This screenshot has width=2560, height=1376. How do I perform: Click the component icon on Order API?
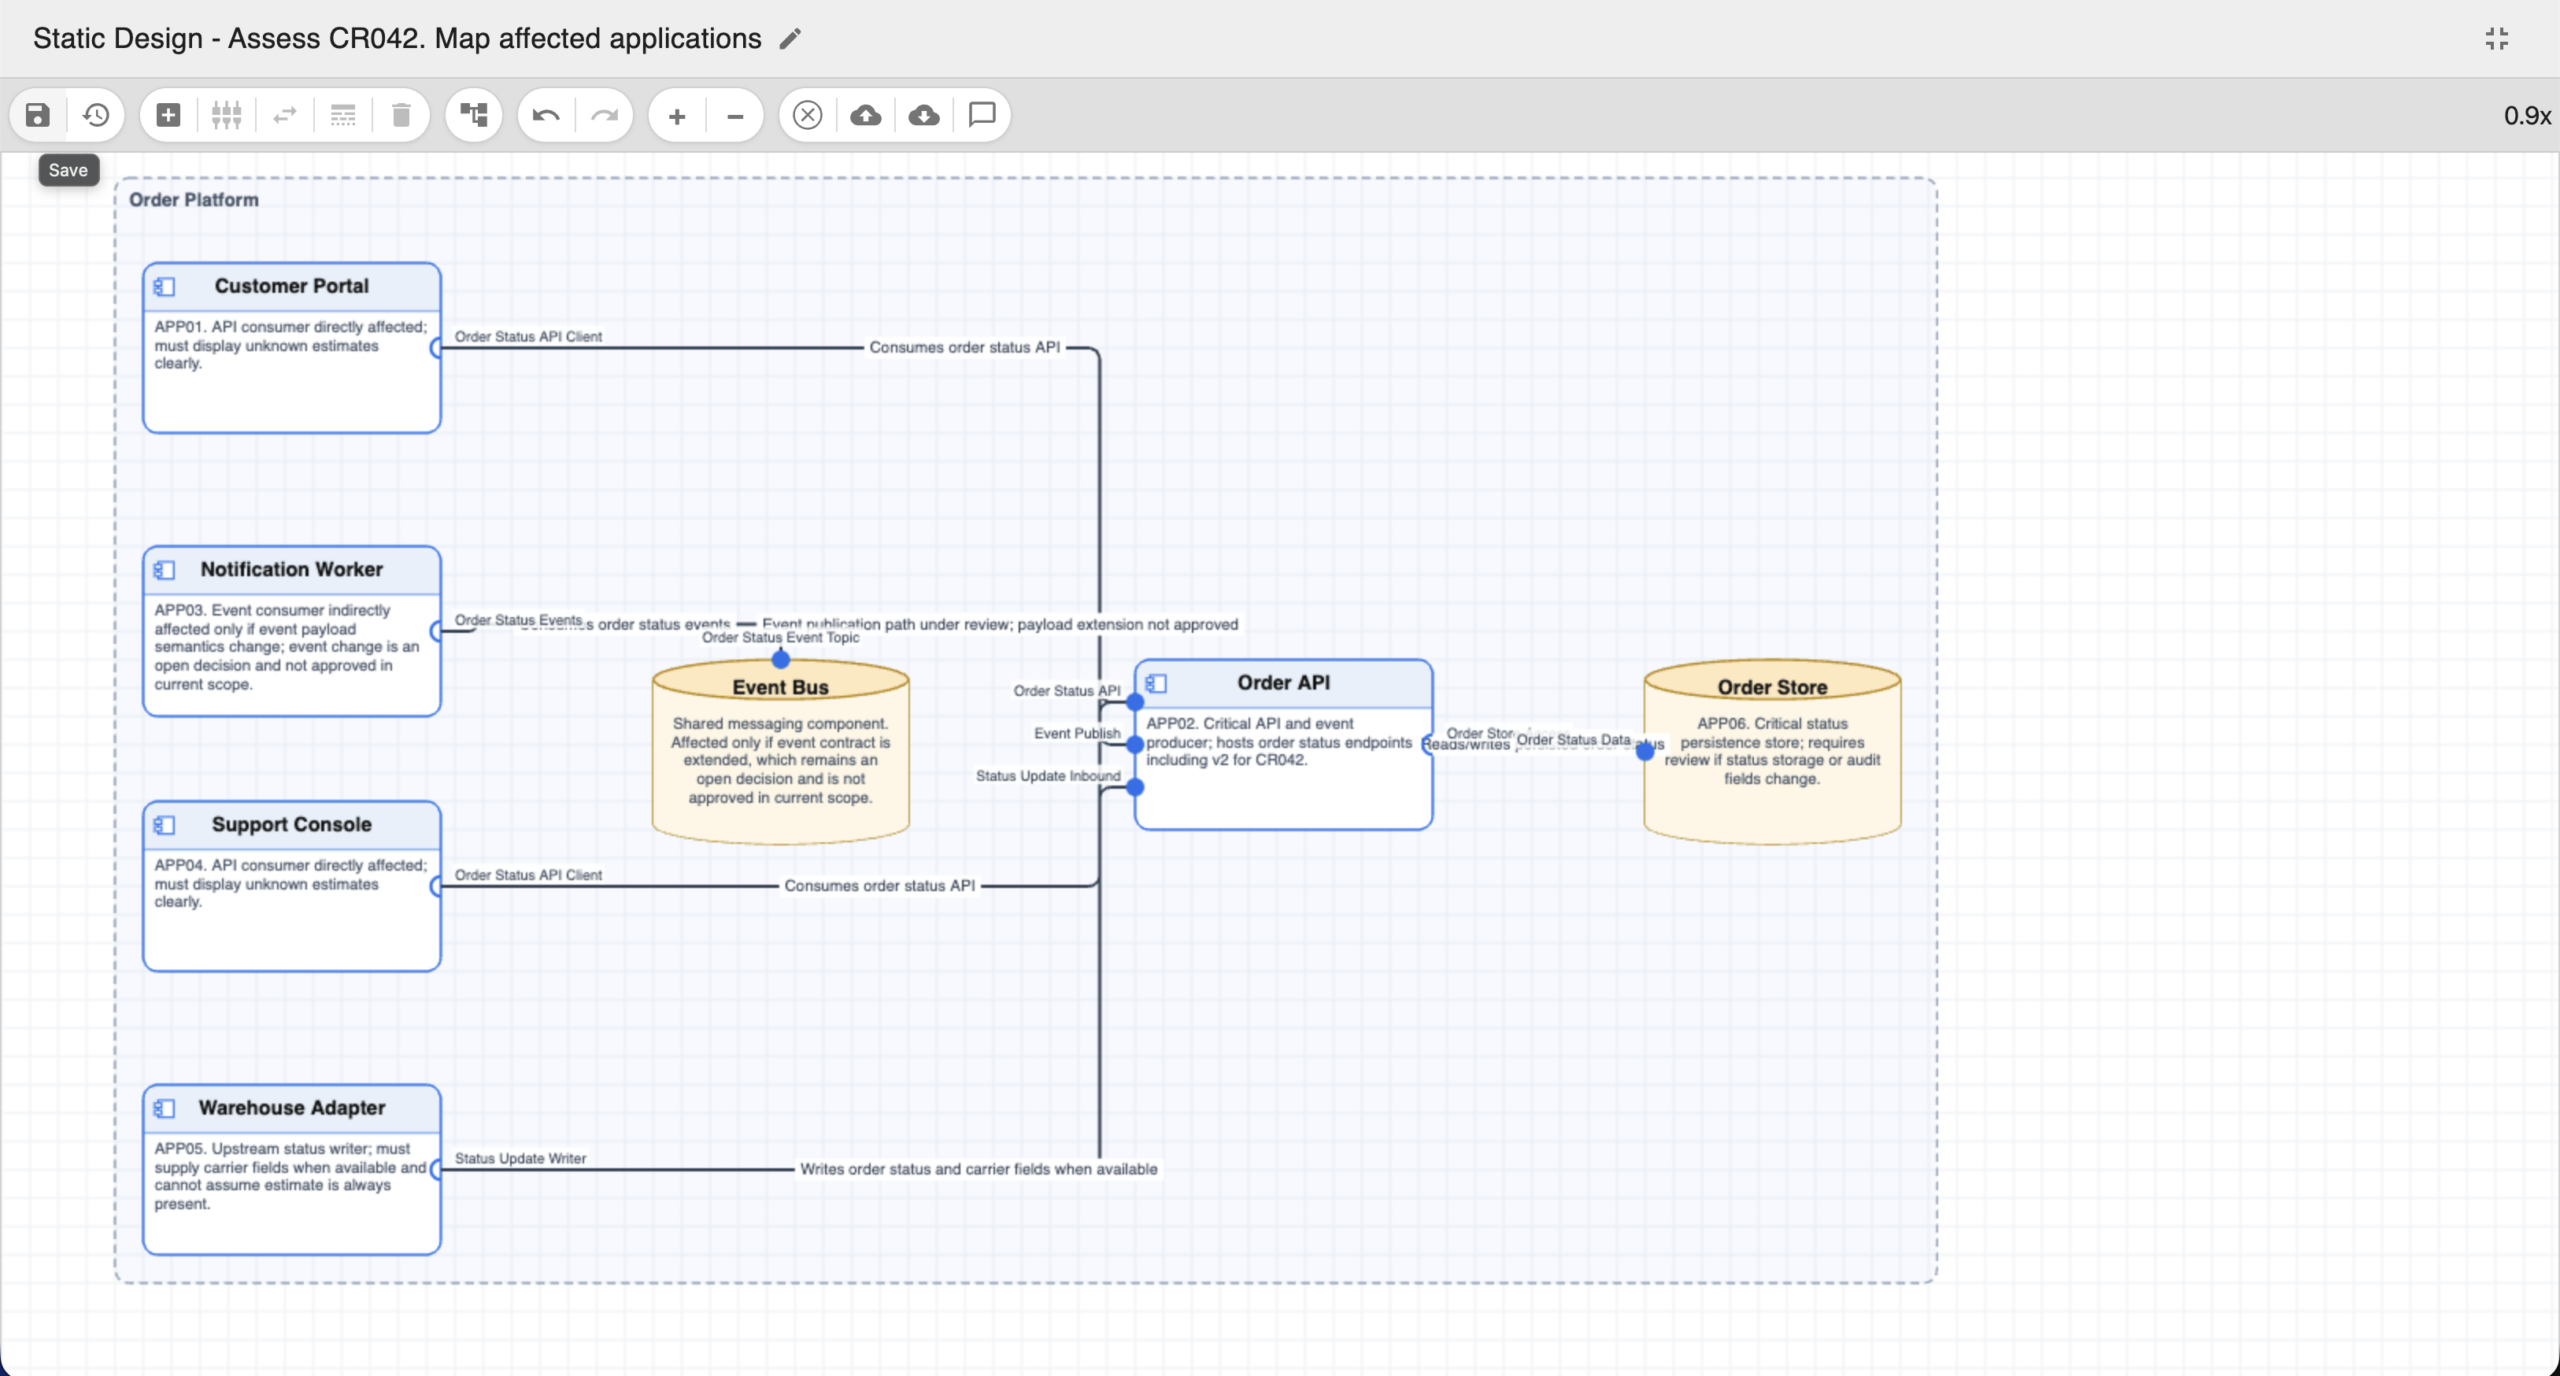1157,684
